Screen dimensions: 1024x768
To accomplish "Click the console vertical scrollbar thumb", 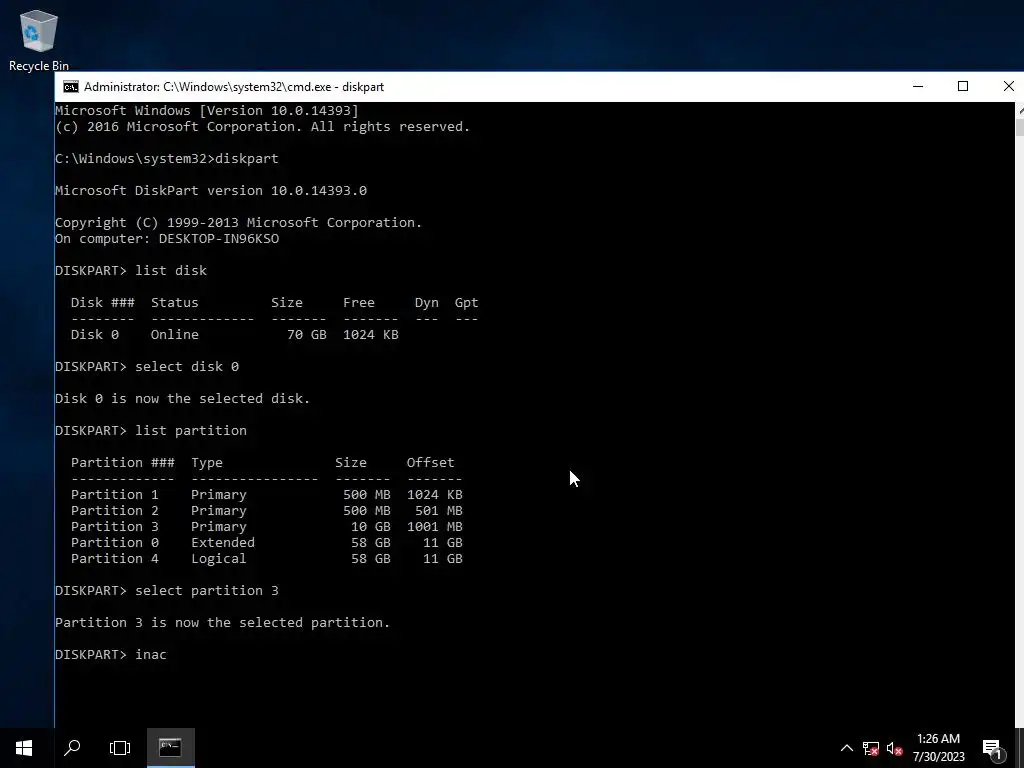I will pyautogui.click(x=1019, y=127).
